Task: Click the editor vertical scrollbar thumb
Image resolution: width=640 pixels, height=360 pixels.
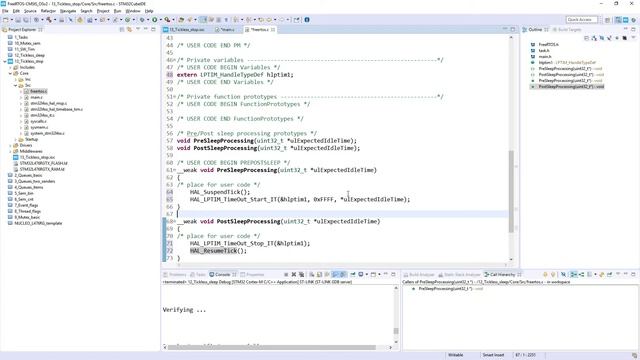Action: click(x=511, y=191)
